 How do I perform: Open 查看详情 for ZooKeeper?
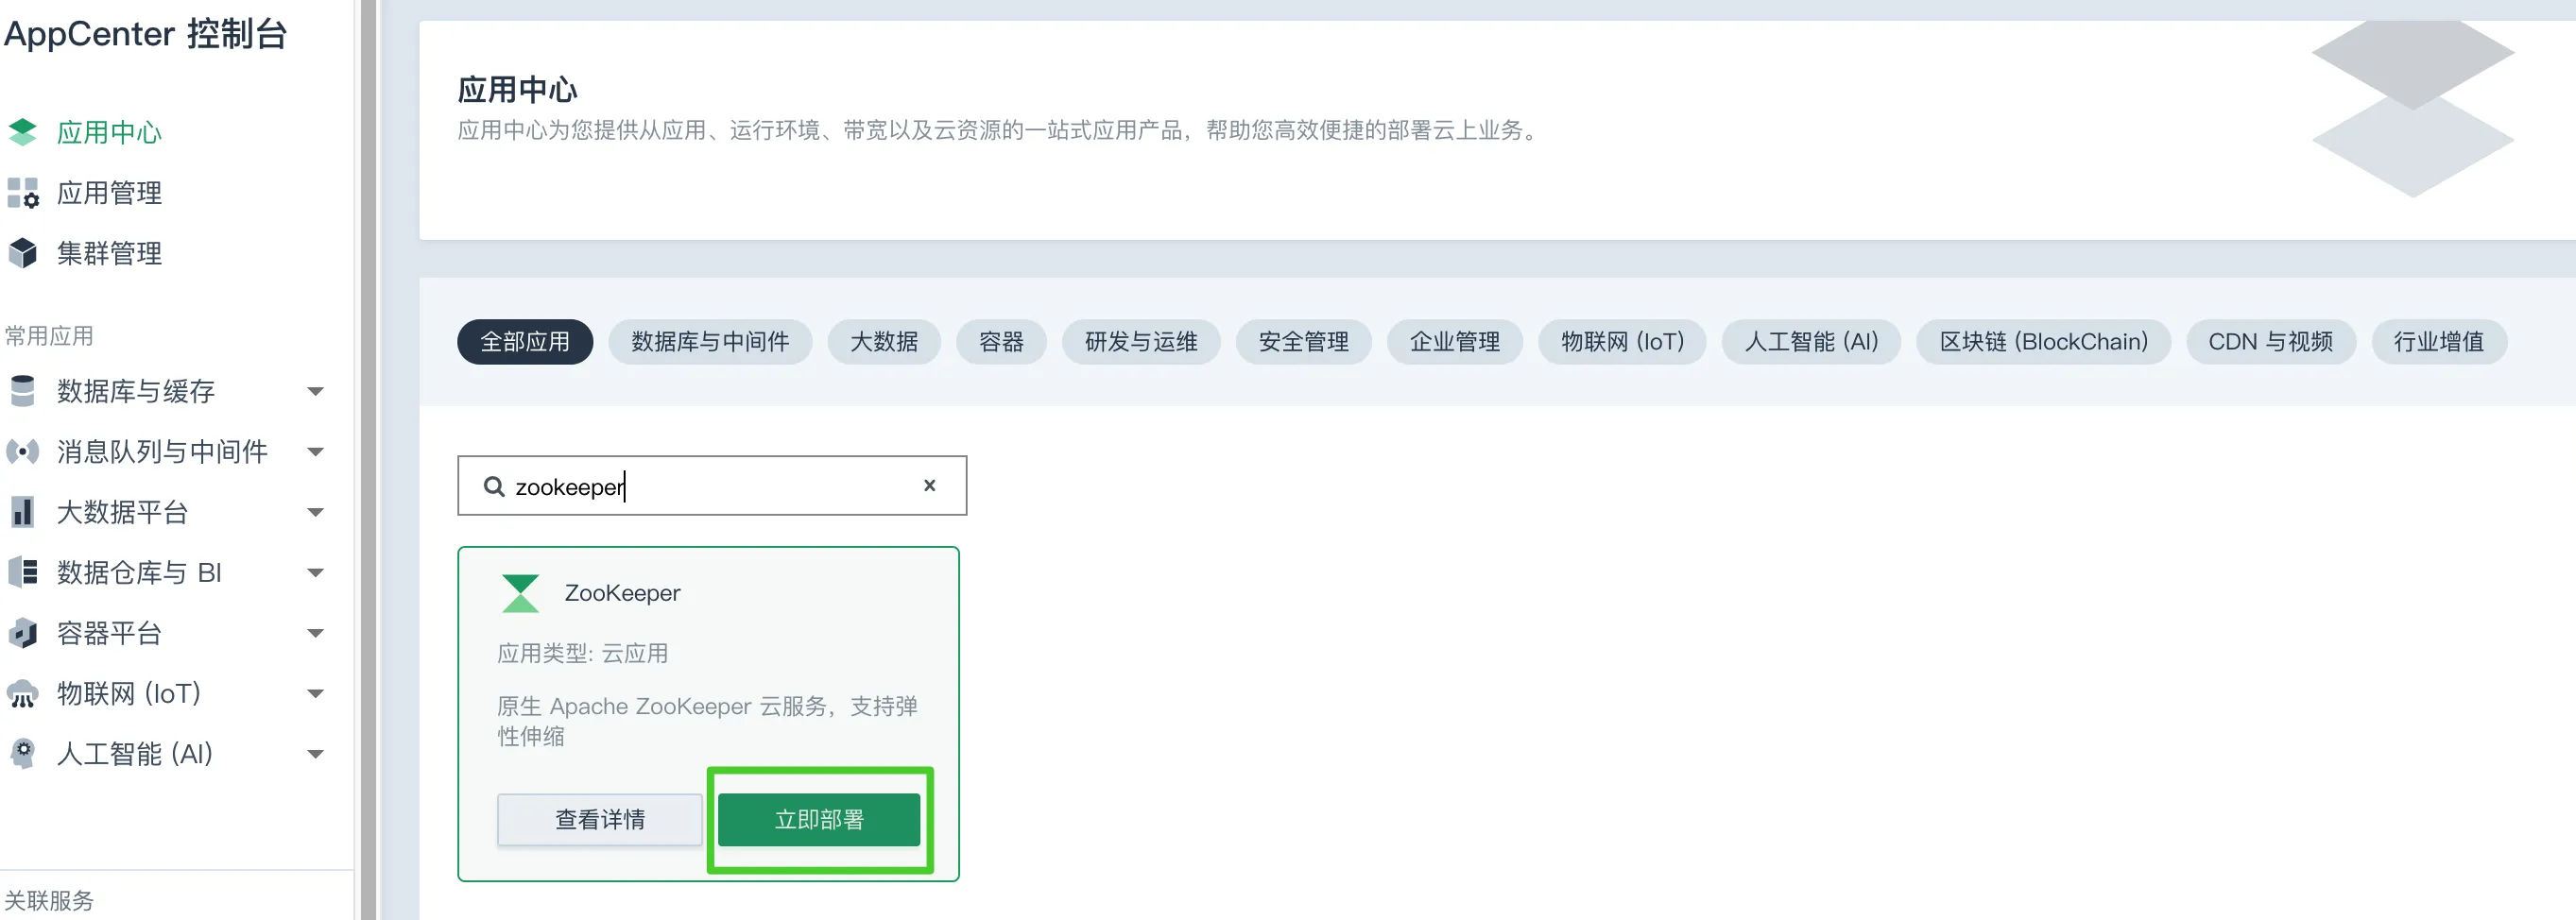pyautogui.click(x=599, y=819)
